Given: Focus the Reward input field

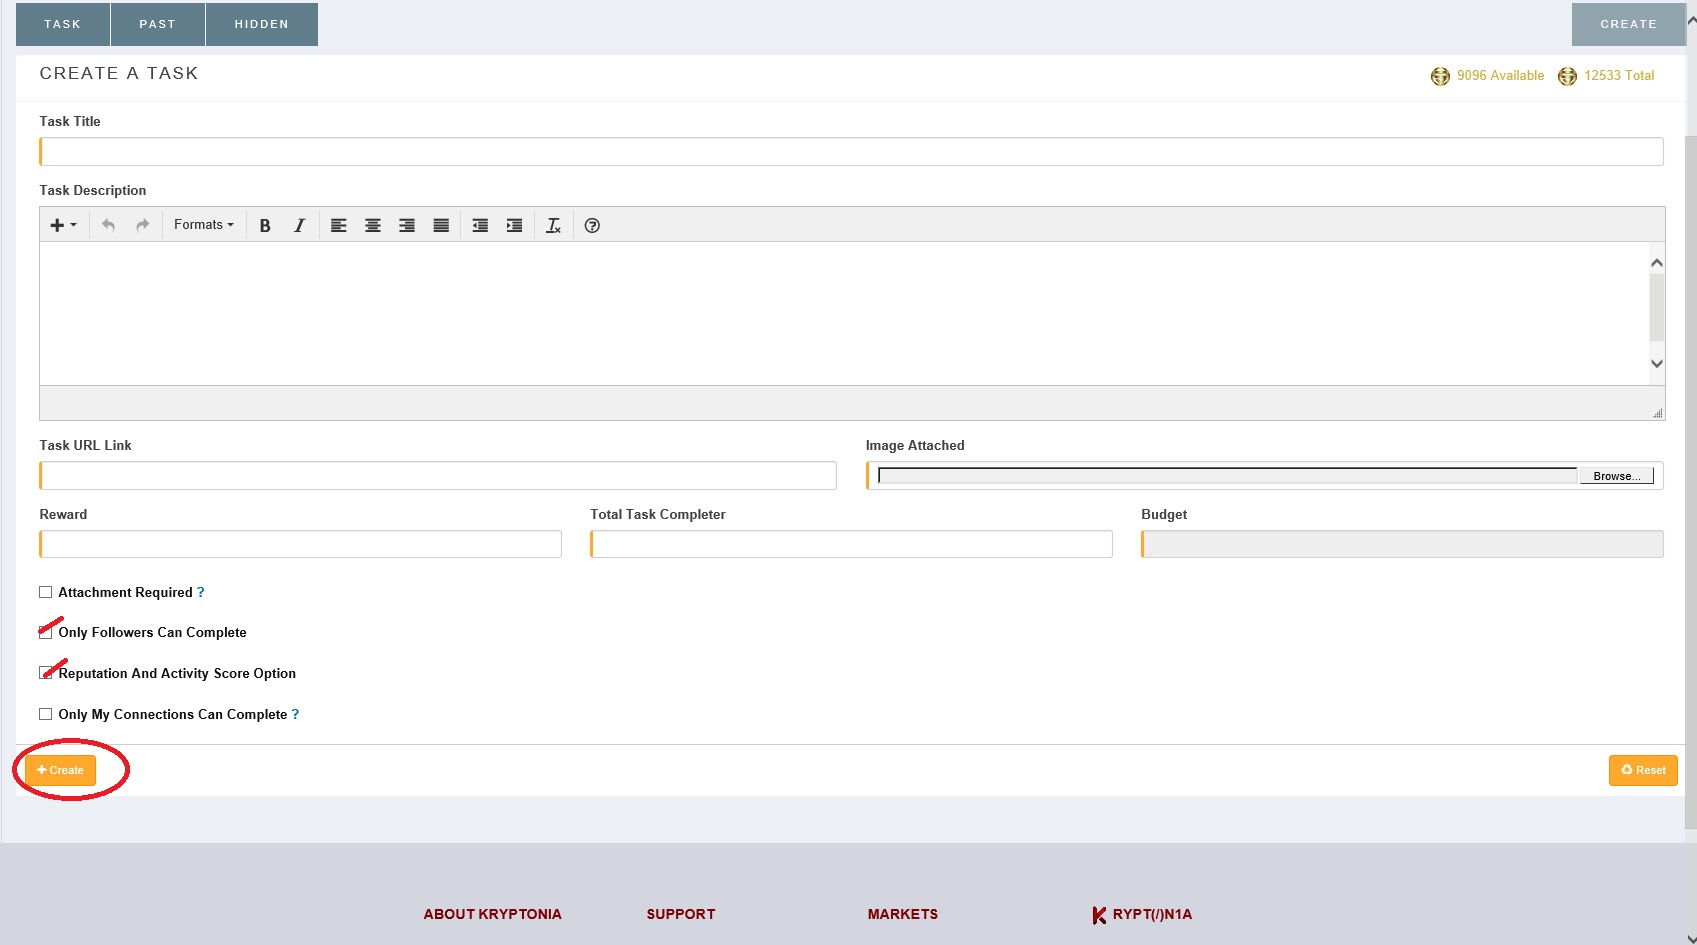Looking at the screenshot, I should pyautogui.click(x=300, y=544).
